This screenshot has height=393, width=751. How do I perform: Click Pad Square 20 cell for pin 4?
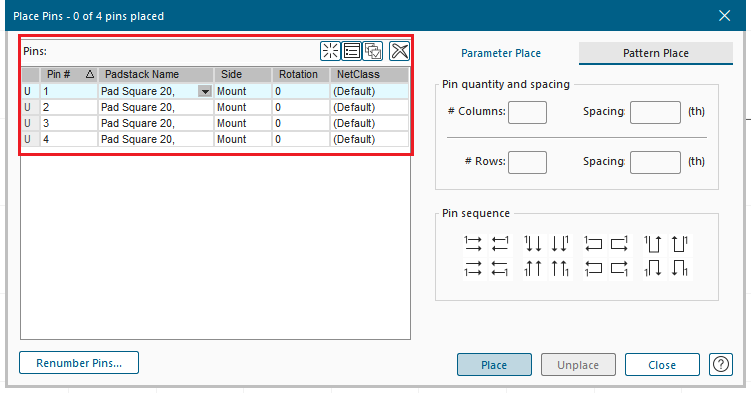[x=156, y=139]
